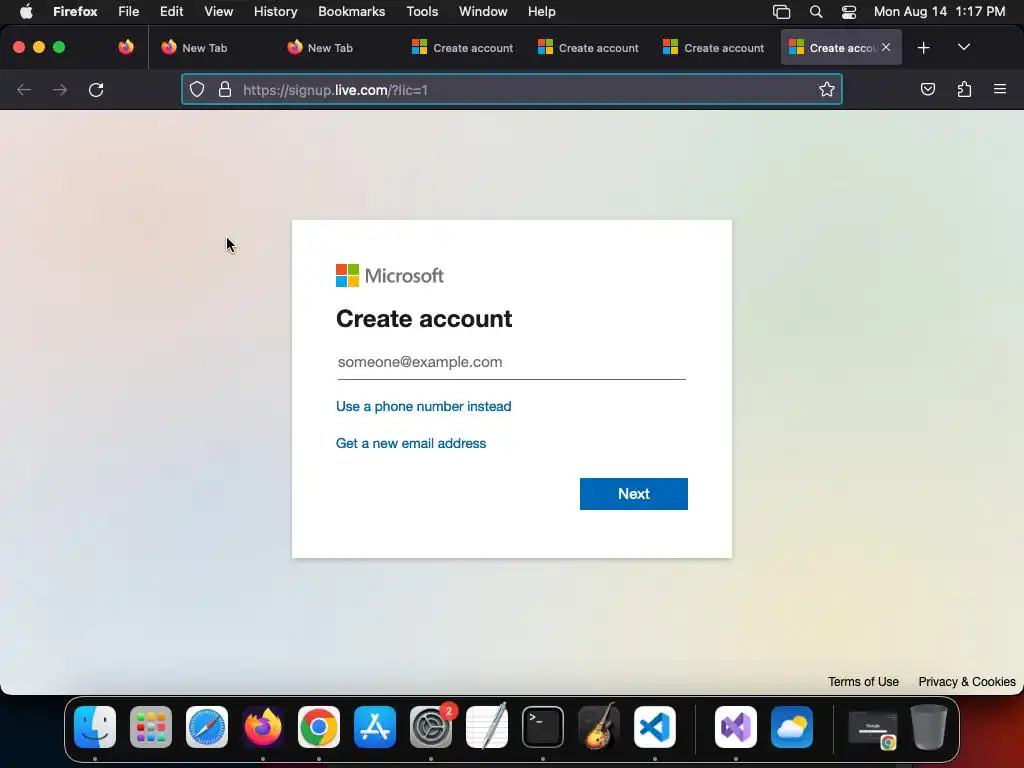Open the Bookmarks menu
Screen dimensions: 1024x768
351,11
